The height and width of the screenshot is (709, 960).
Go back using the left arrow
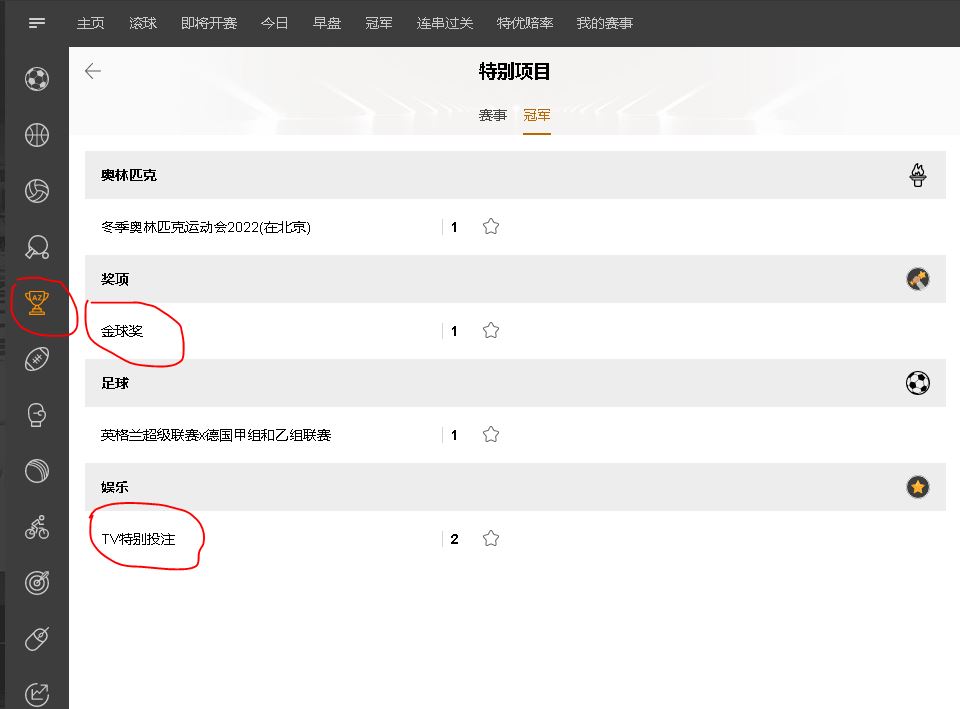coord(93,71)
